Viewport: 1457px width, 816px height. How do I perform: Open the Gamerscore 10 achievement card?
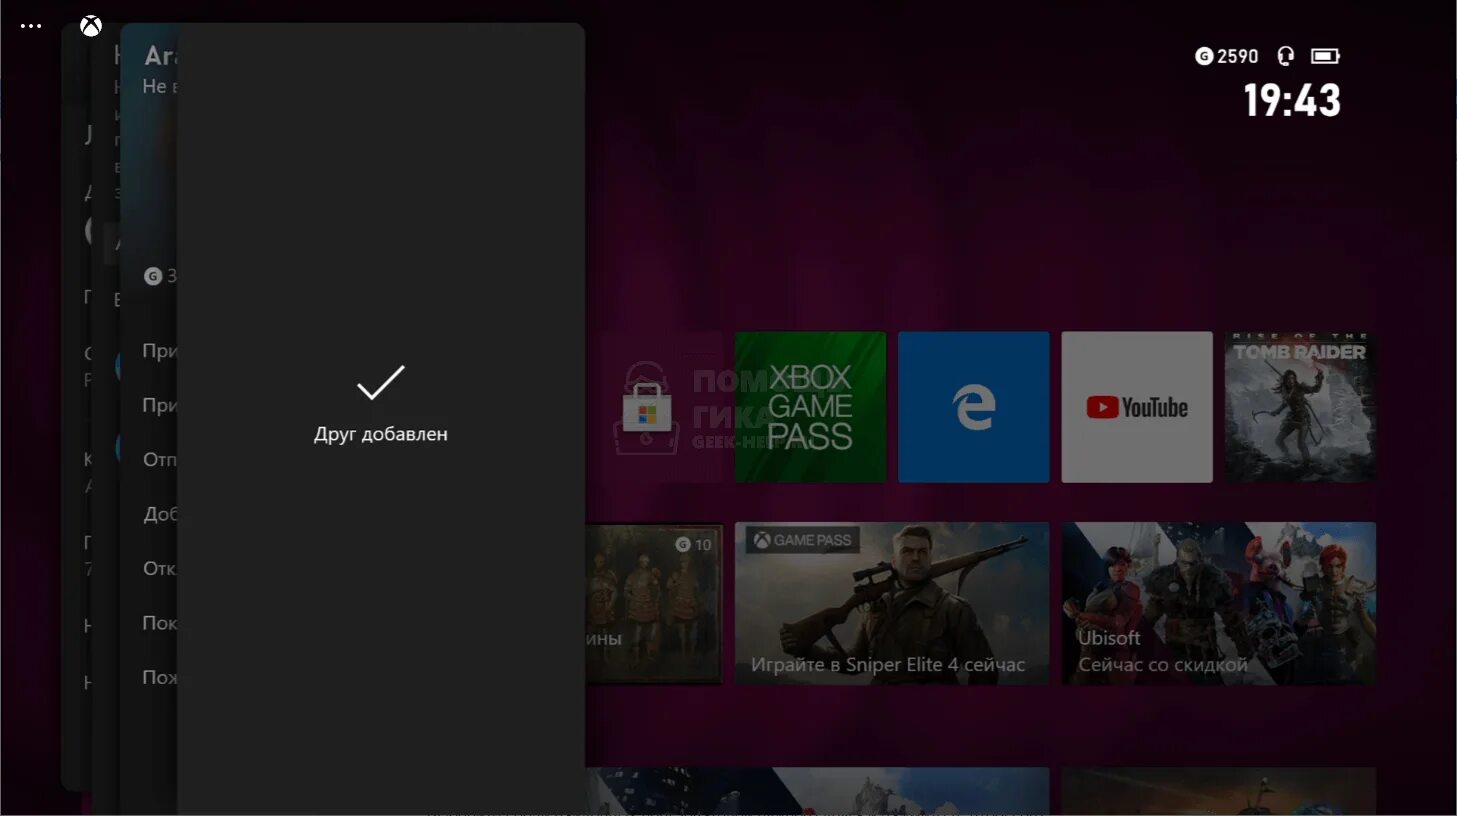[654, 603]
